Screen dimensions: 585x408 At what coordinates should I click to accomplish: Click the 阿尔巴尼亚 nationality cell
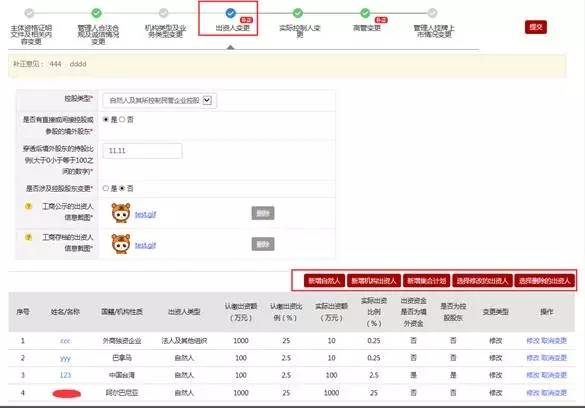click(122, 392)
